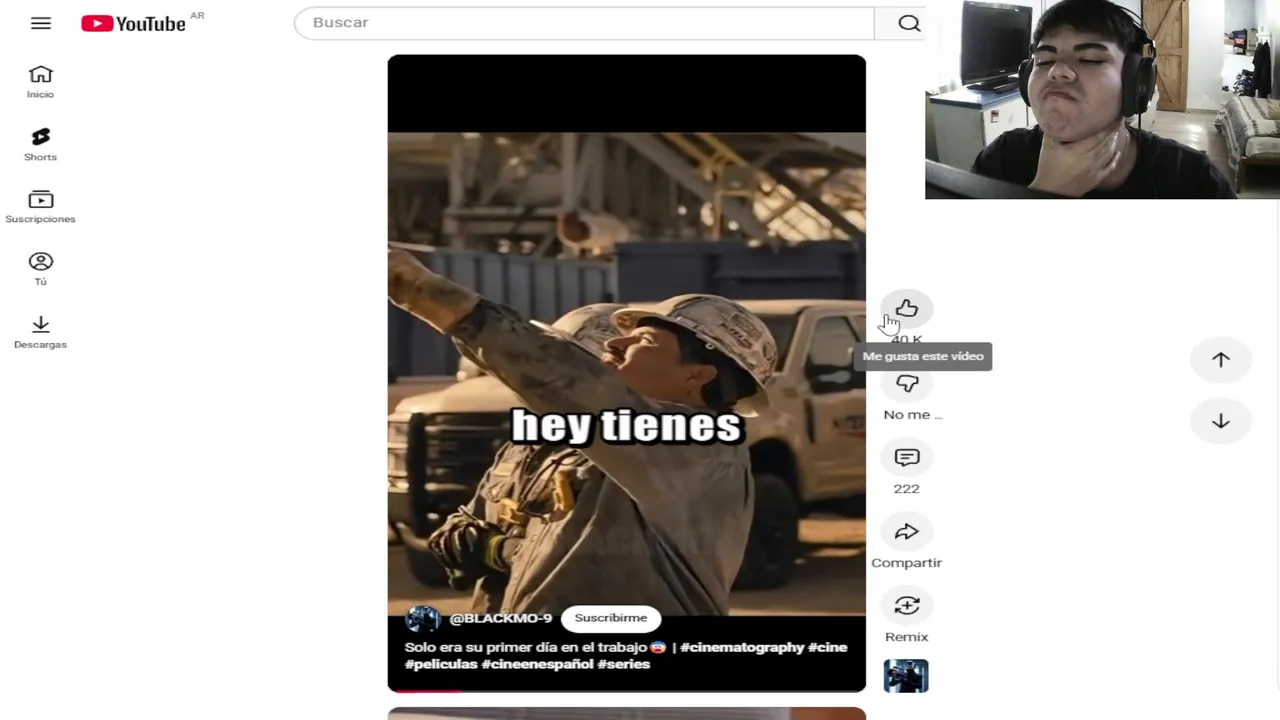Go to next Short with down arrow
The height and width of the screenshot is (720, 1280).
tap(1221, 421)
